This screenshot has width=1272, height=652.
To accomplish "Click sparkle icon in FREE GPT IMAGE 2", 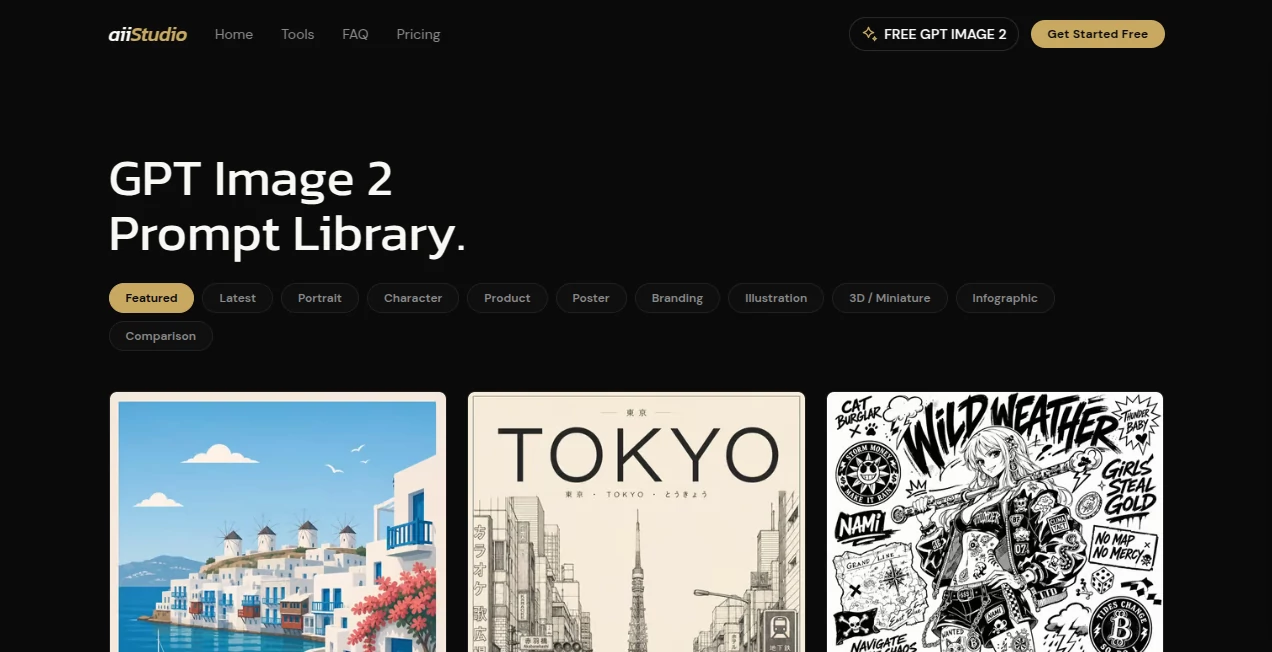I will click(870, 34).
